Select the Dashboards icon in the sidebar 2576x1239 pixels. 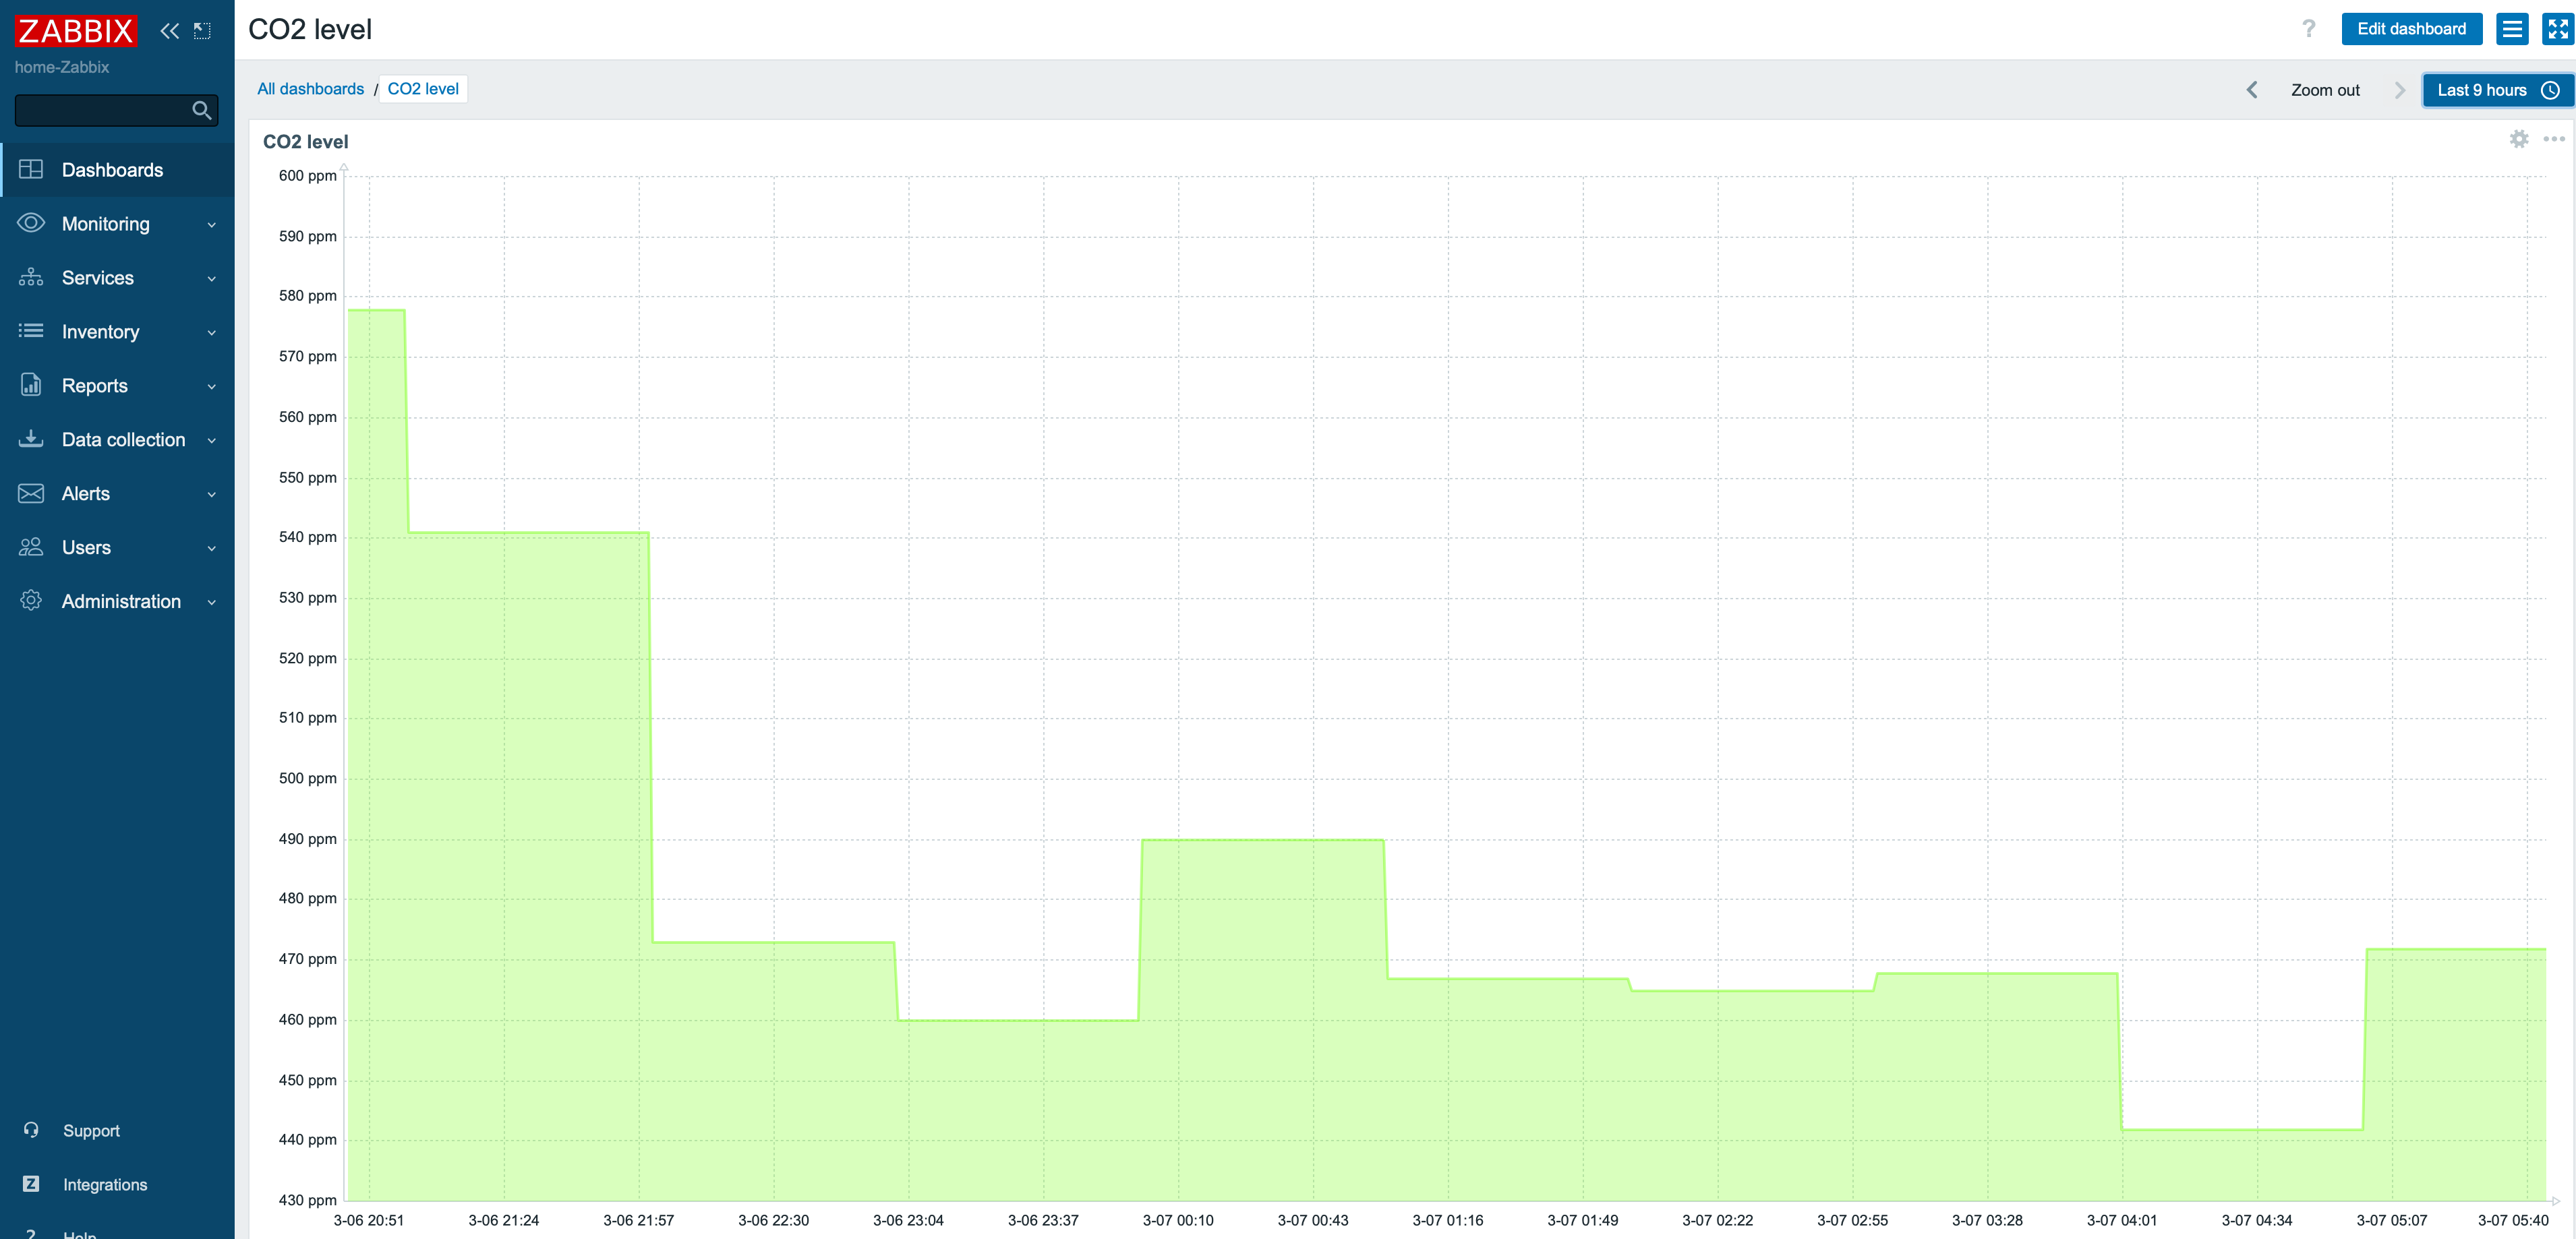tap(31, 169)
